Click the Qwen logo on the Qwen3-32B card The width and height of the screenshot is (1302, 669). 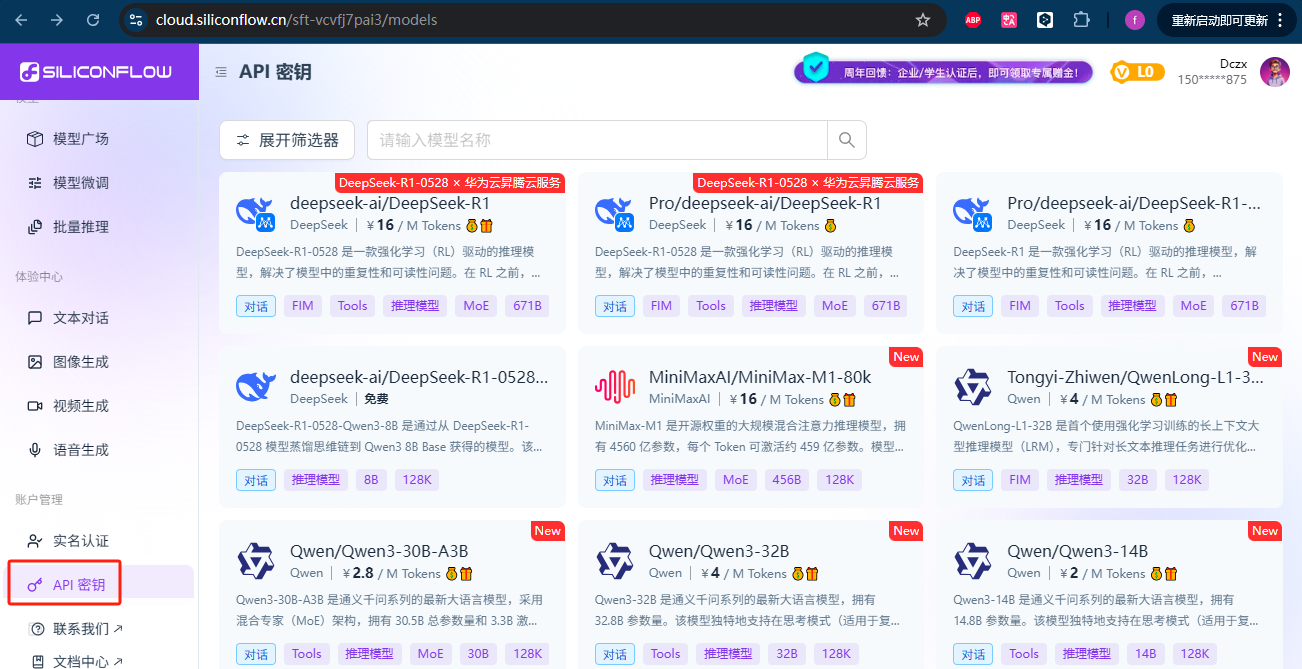[614, 560]
